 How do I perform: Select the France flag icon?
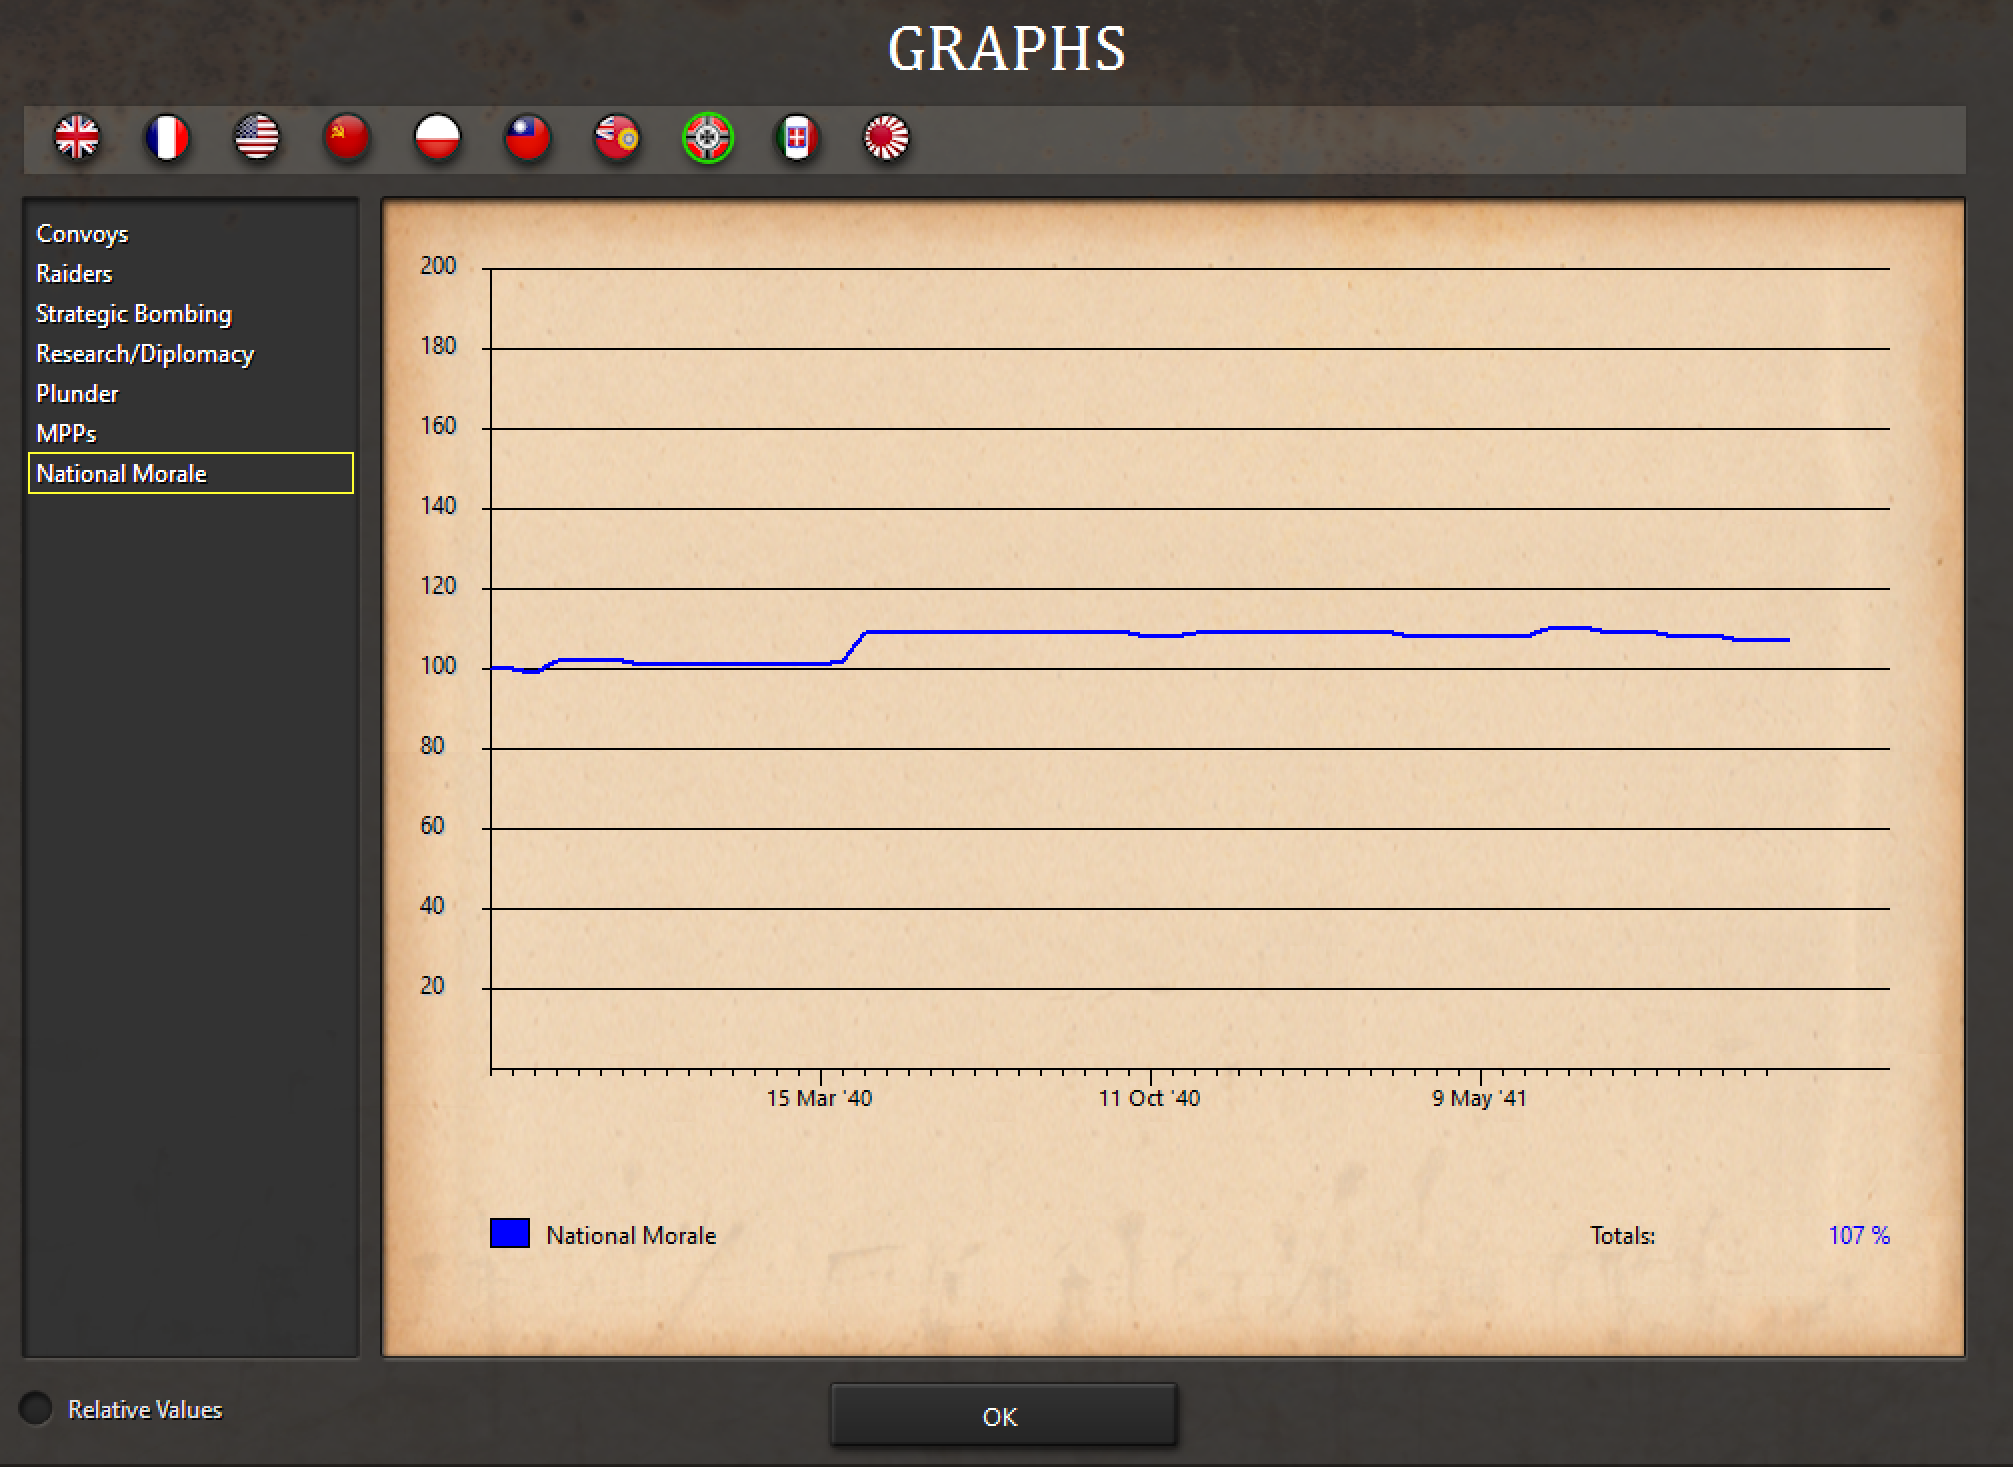click(x=167, y=138)
